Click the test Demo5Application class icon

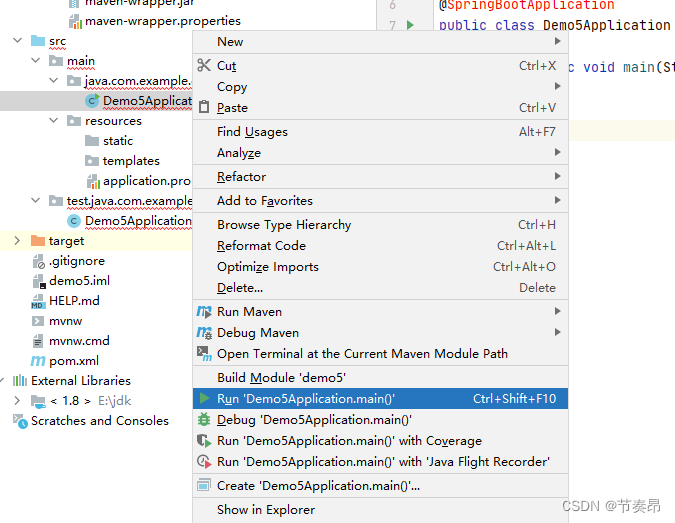[x=74, y=221]
